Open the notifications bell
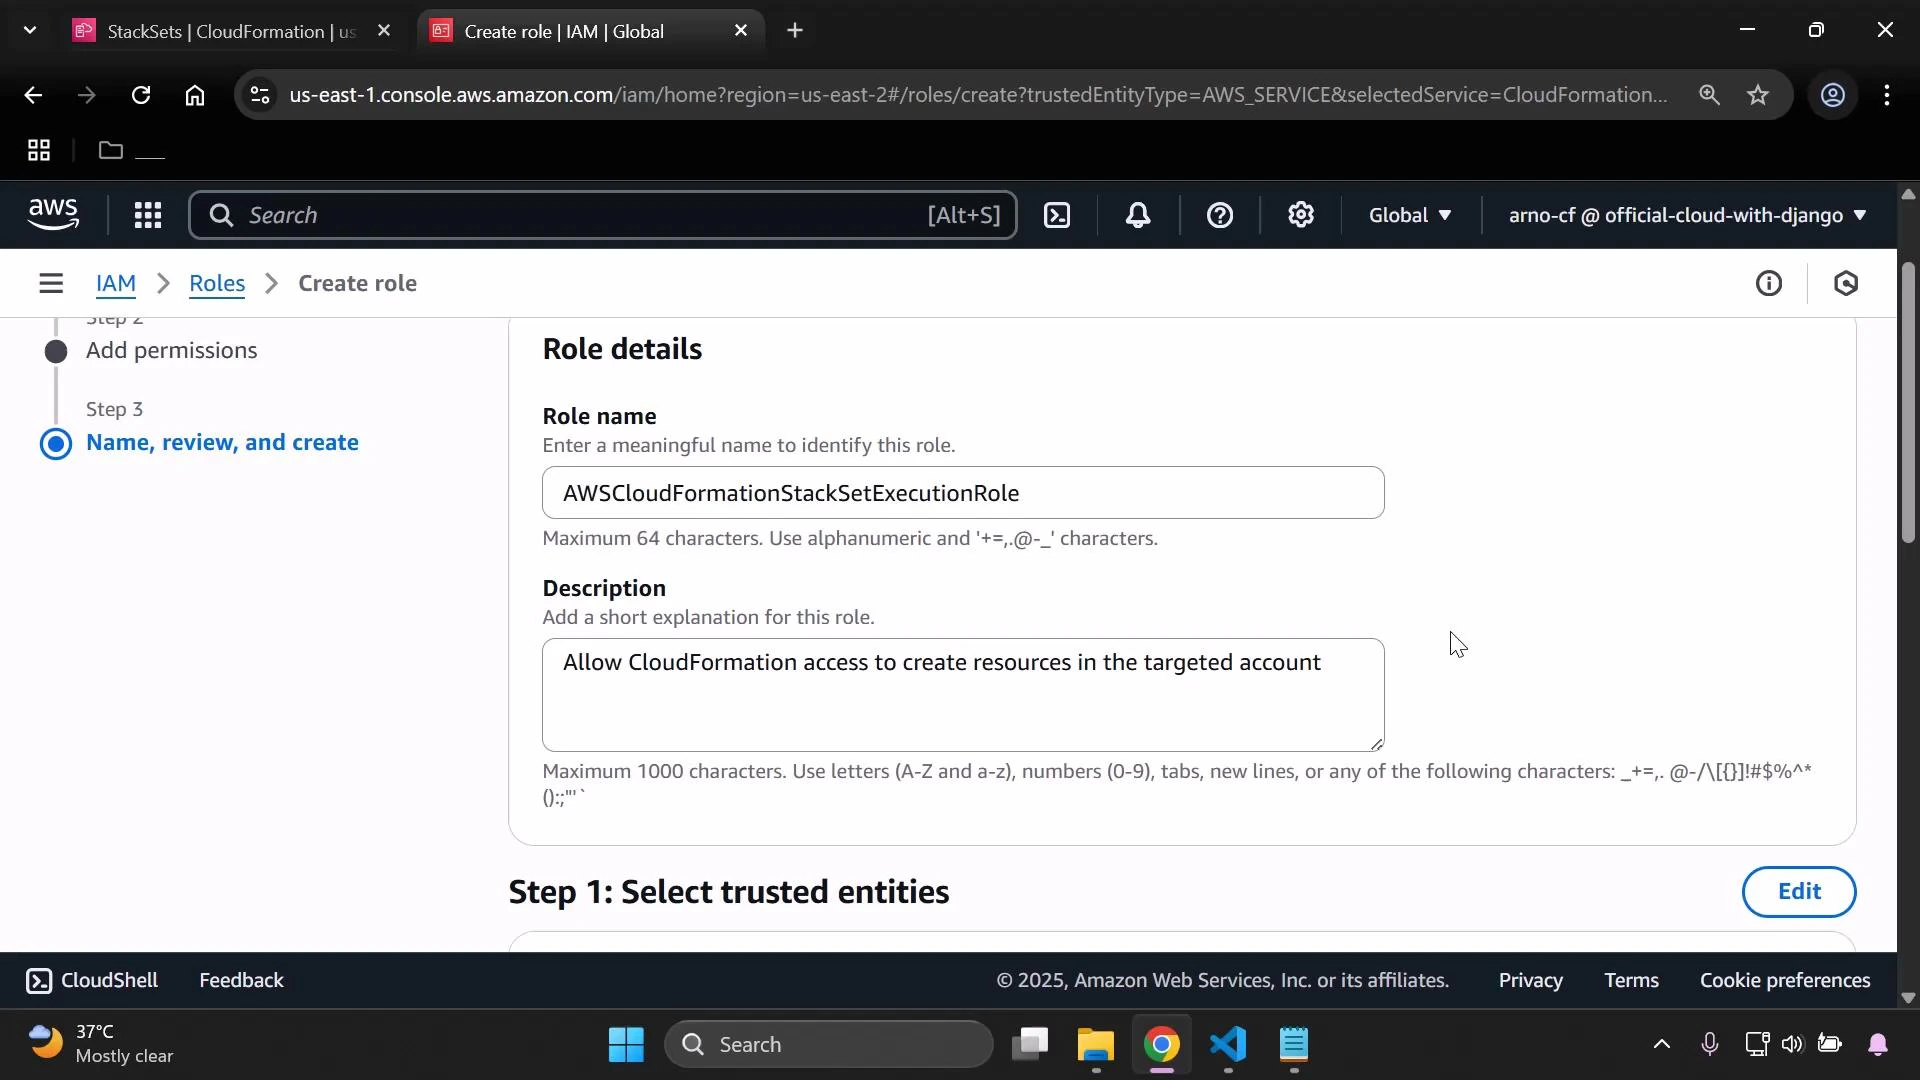This screenshot has width=1920, height=1080. 1138,215
